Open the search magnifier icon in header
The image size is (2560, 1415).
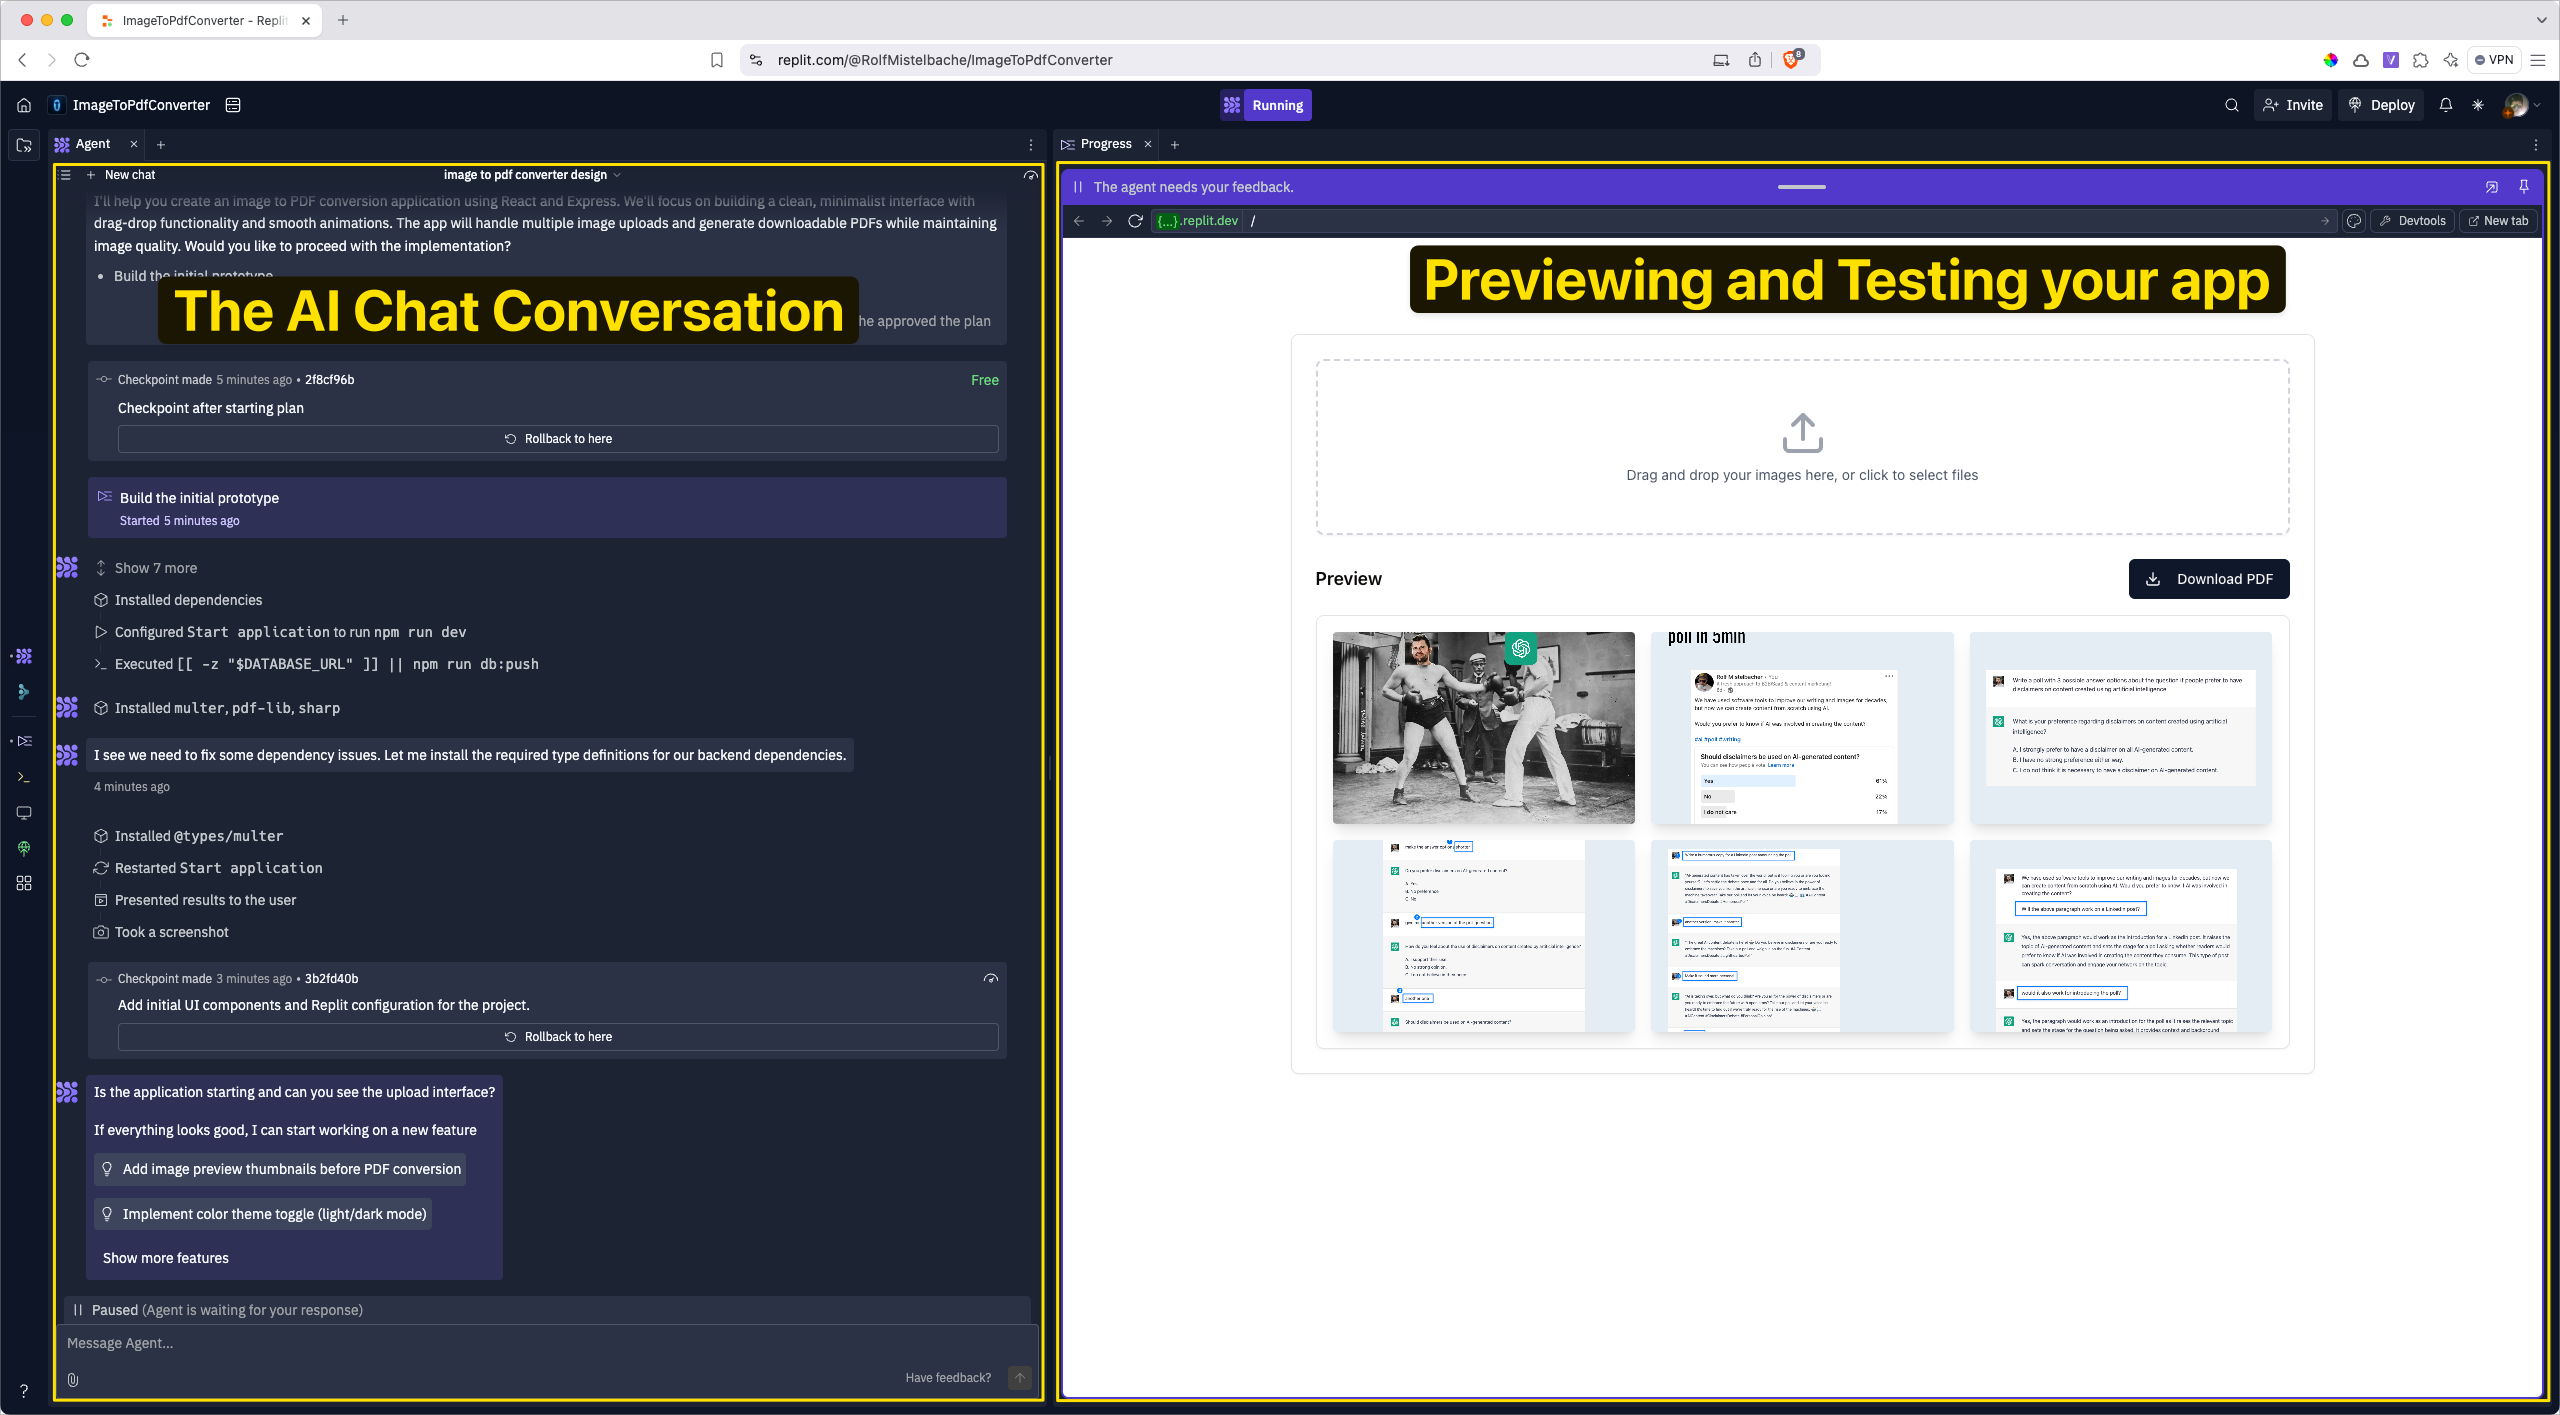click(x=2231, y=105)
